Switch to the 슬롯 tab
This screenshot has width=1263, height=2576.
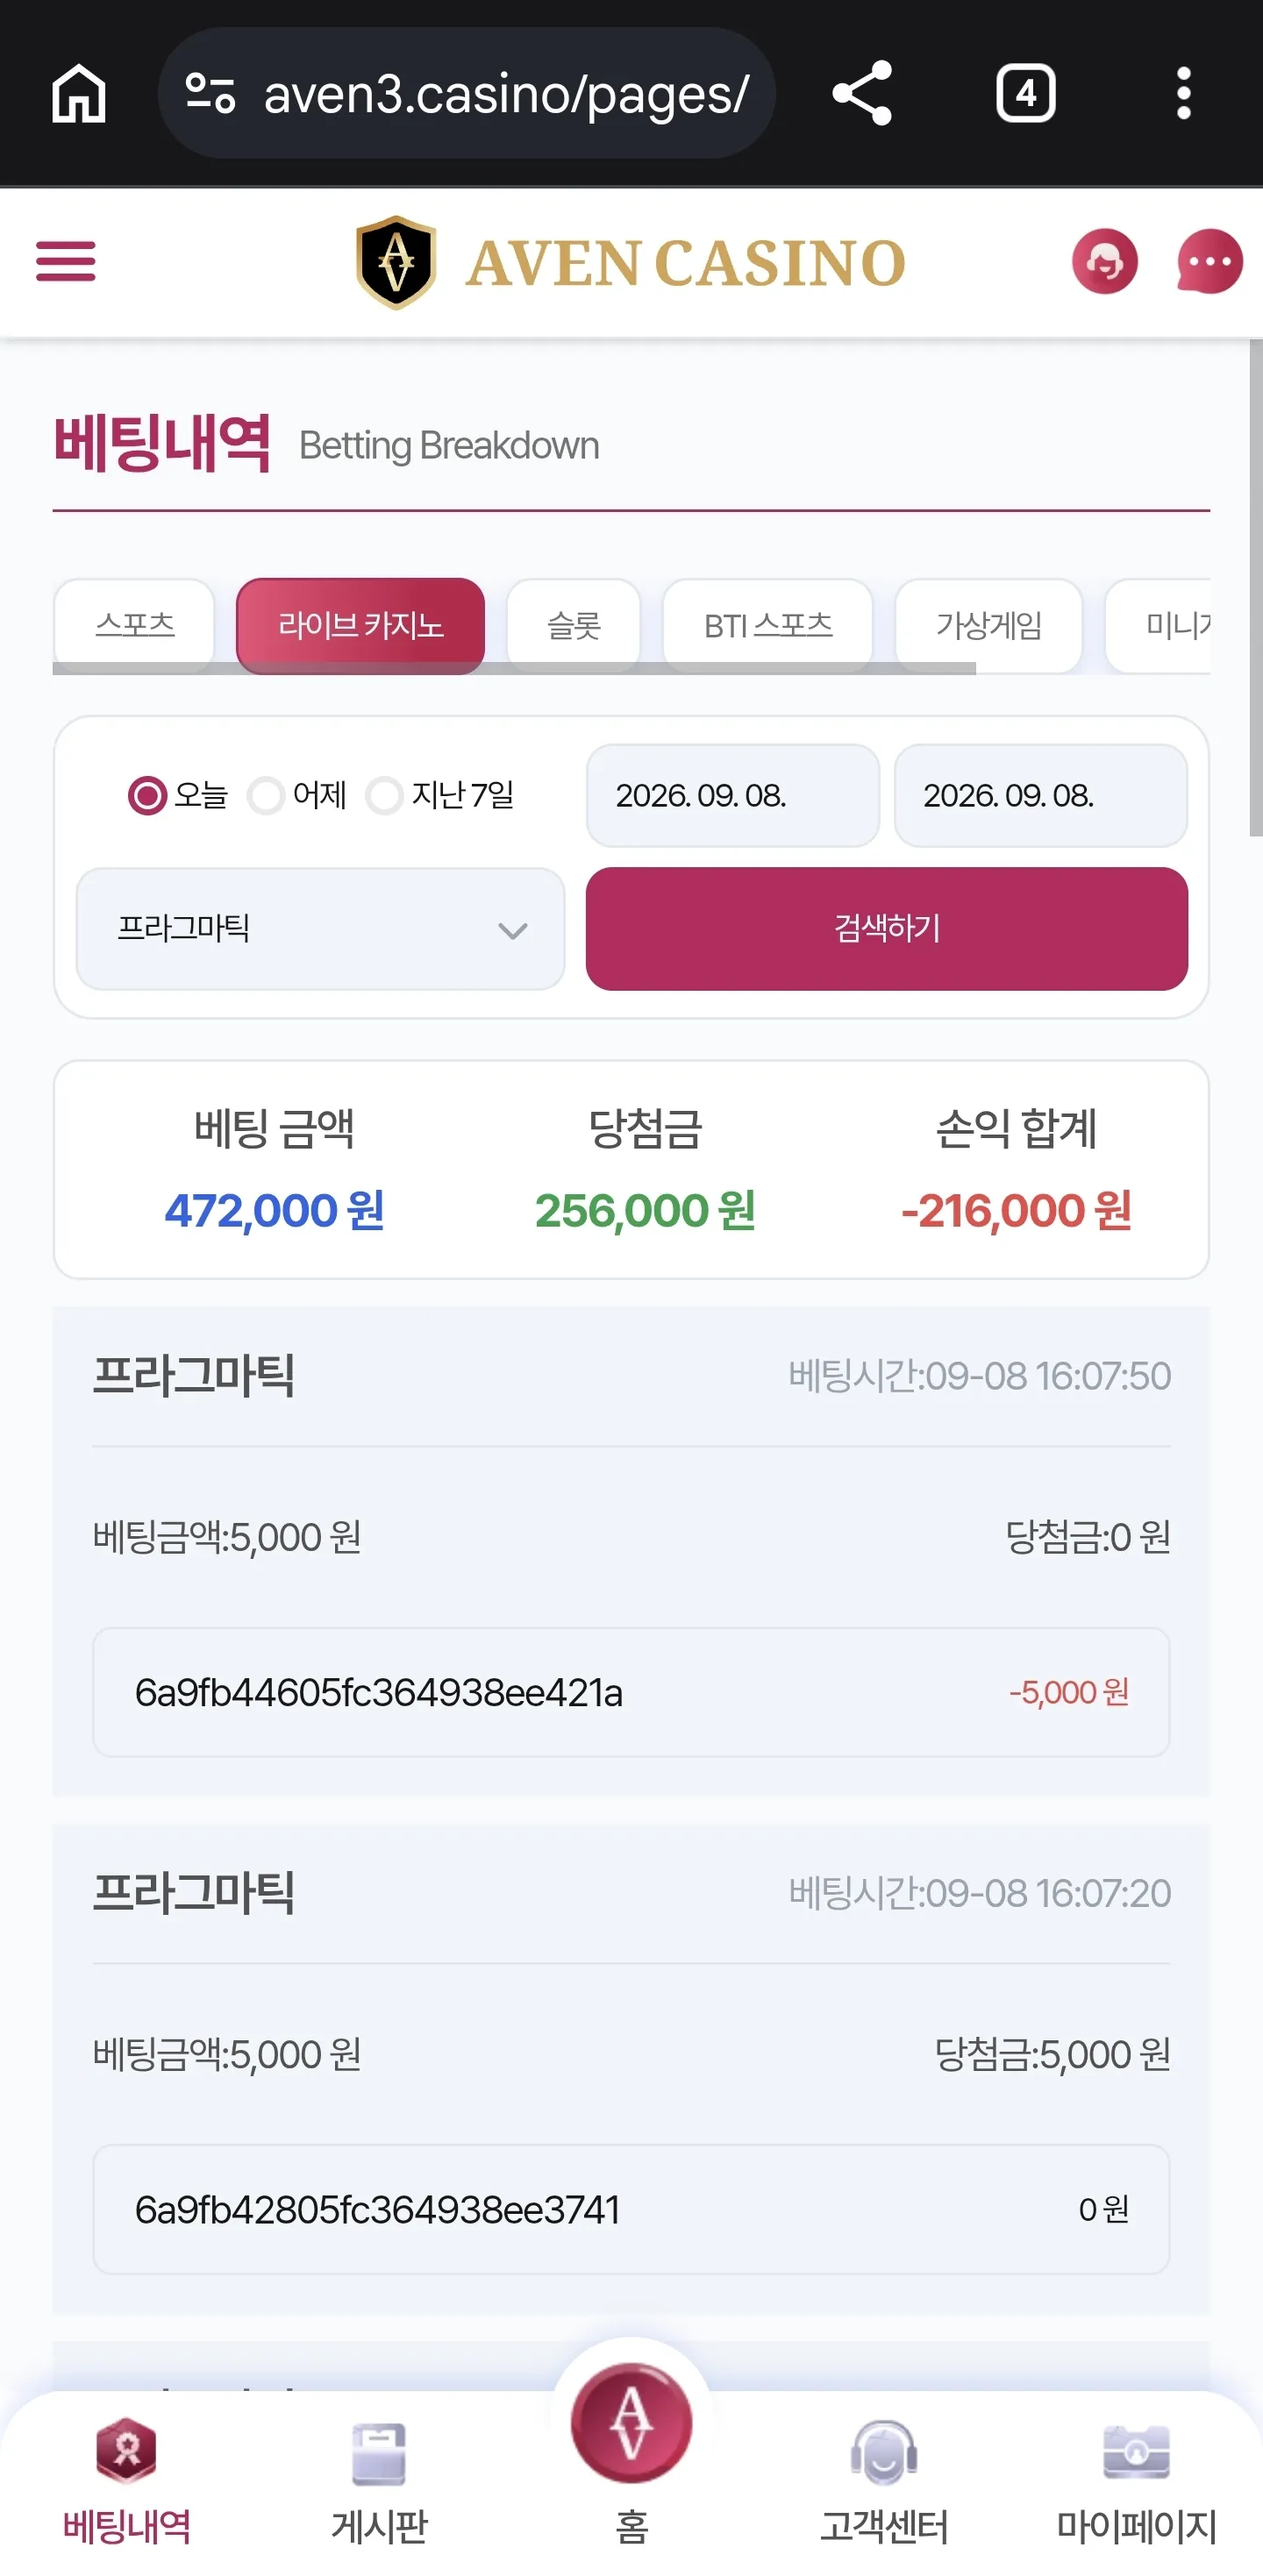coord(573,626)
